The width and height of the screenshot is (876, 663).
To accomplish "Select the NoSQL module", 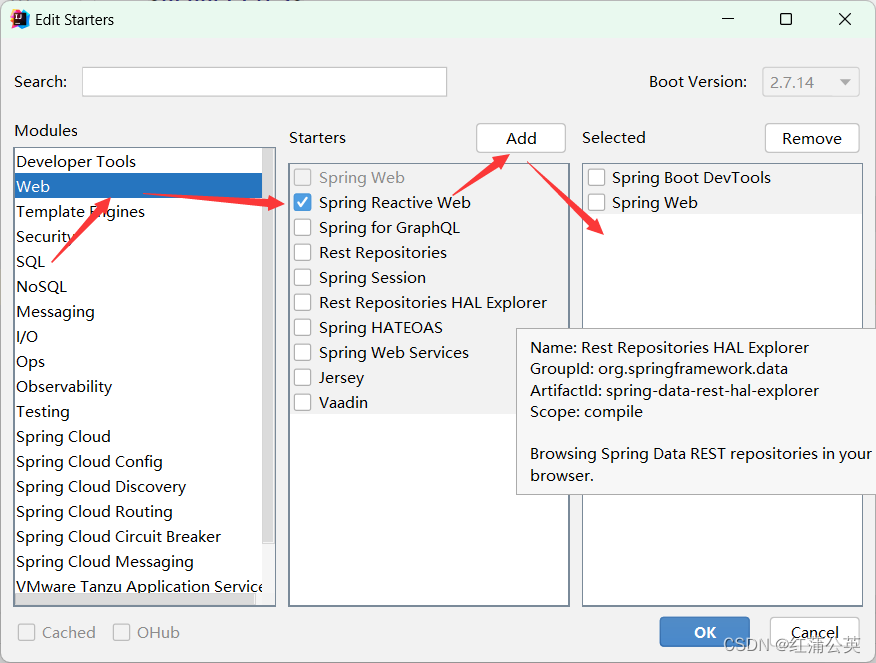I will [139, 287].
